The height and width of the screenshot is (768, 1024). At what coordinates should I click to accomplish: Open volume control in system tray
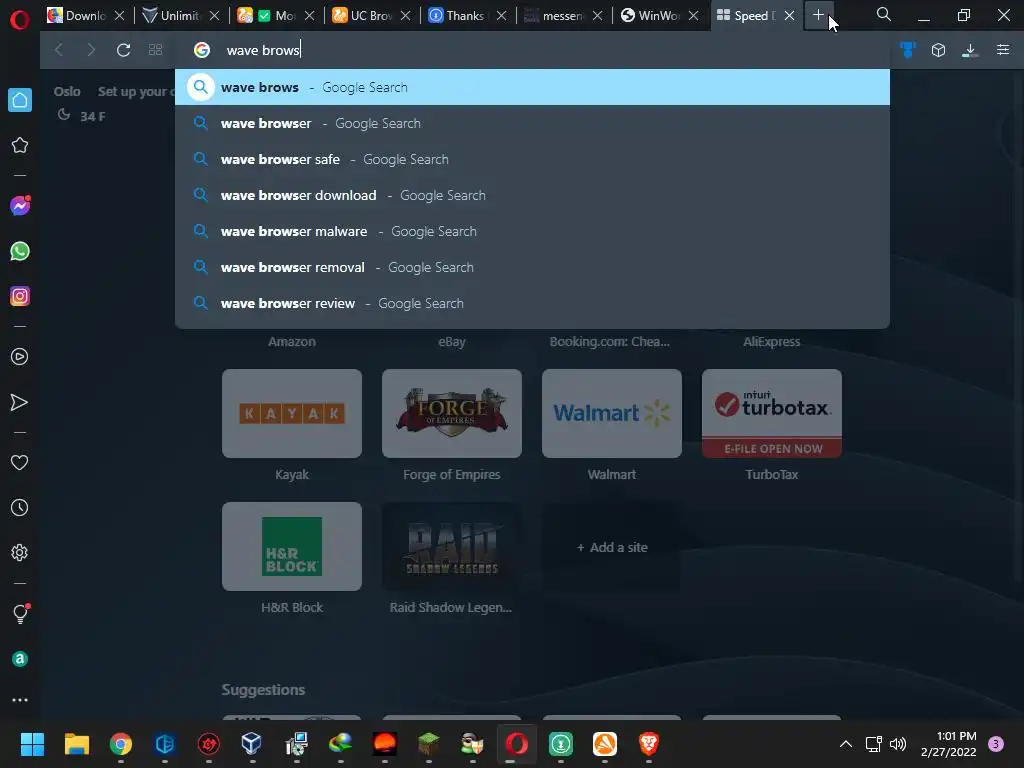click(899, 744)
